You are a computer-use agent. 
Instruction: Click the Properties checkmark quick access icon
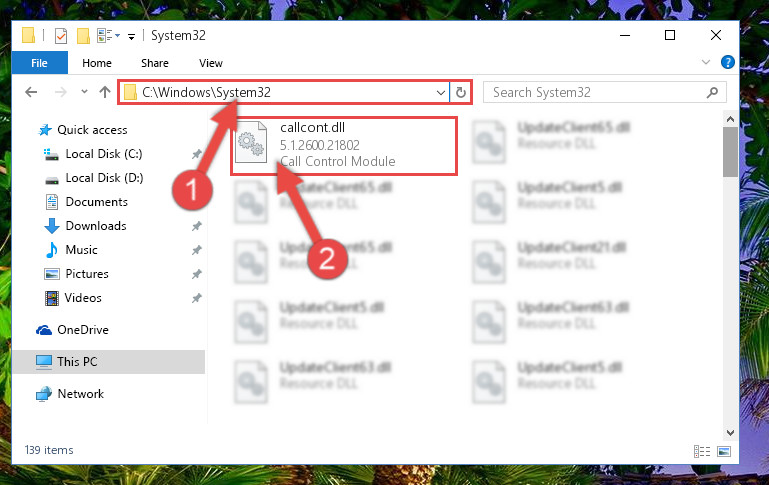(61, 36)
